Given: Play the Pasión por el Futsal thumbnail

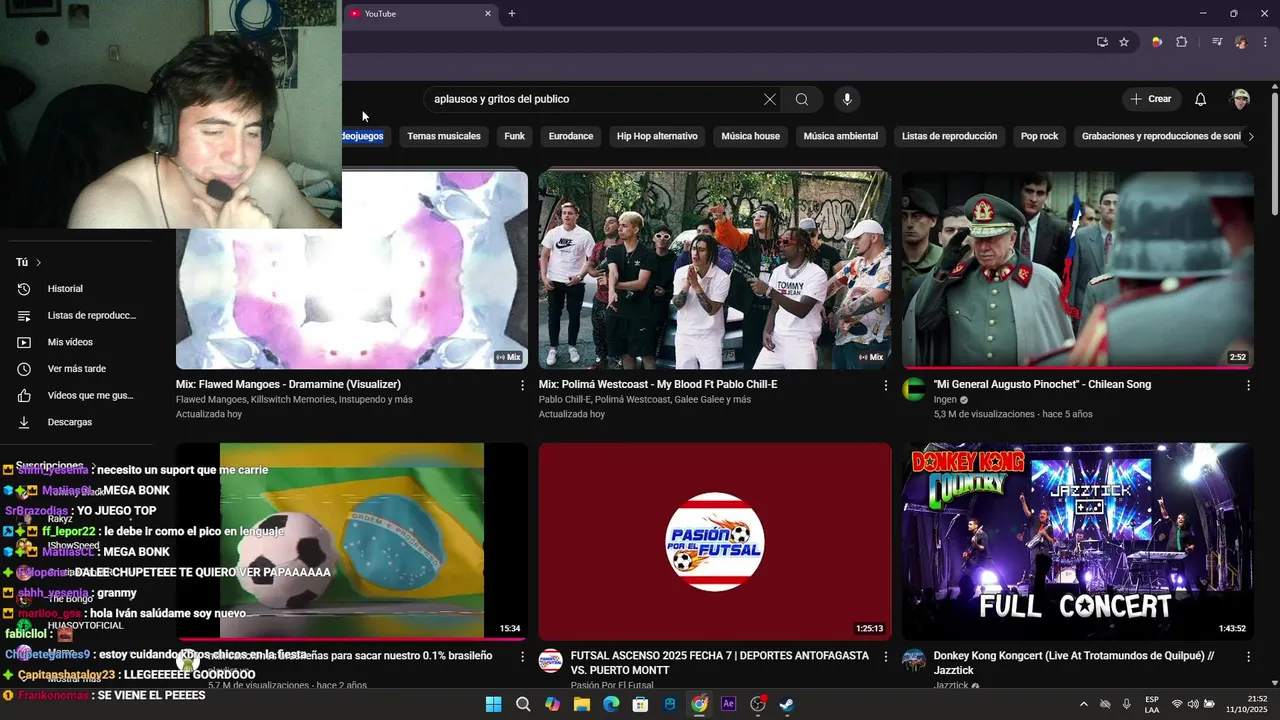Looking at the screenshot, I should 715,542.
